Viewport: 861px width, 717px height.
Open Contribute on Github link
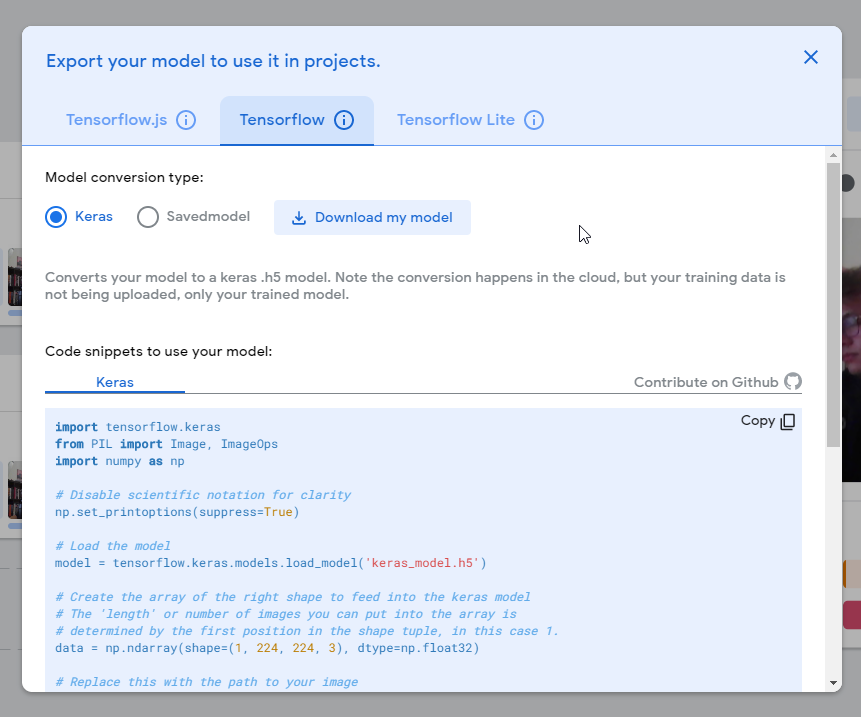click(705, 382)
